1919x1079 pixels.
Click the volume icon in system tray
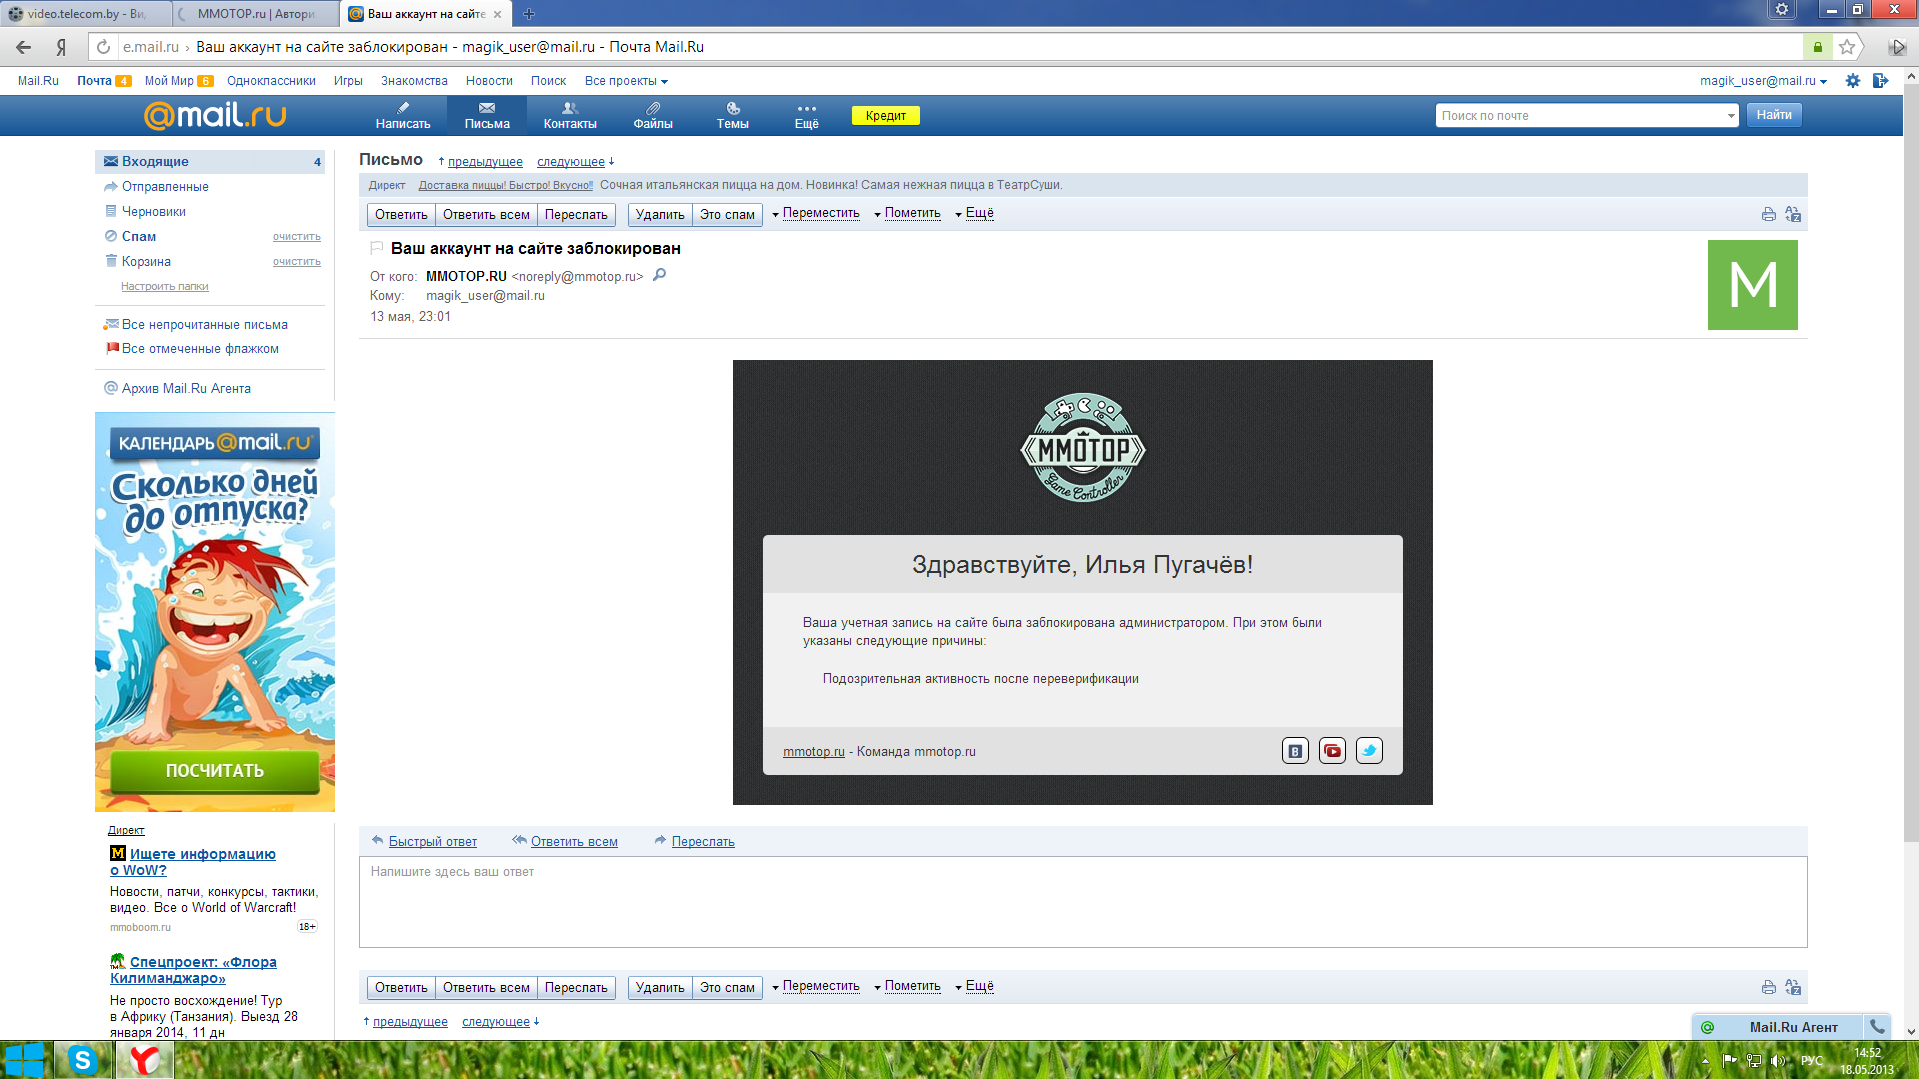[1777, 1060]
